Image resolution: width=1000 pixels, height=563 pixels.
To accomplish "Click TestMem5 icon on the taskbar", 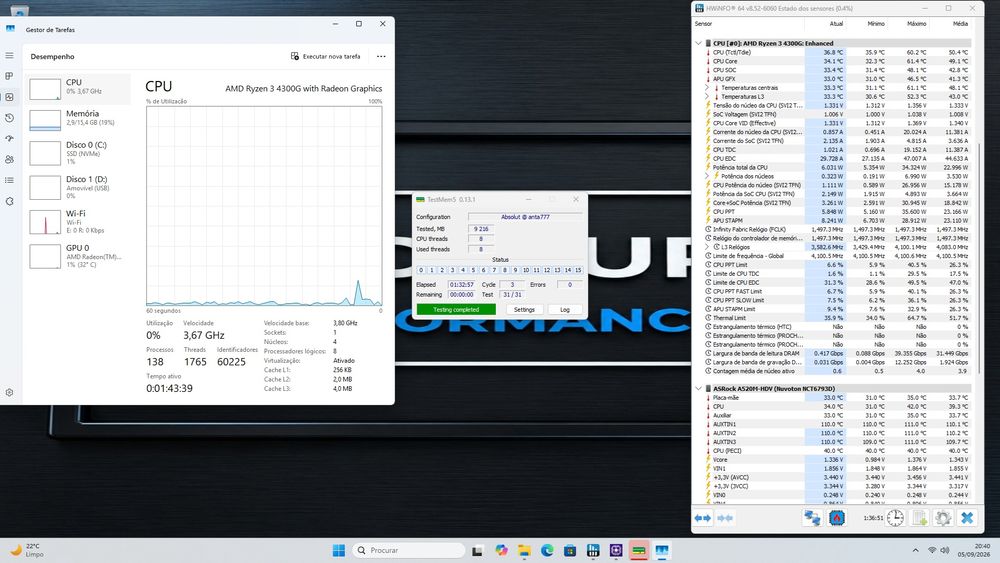I will pyautogui.click(x=639, y=550).
